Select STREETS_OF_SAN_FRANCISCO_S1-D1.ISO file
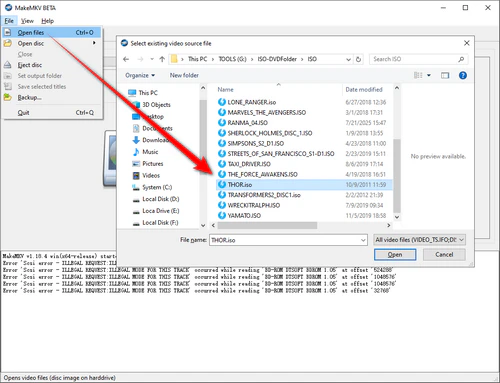The height and width of the screenshot is (383, 500). coord(281,154)
